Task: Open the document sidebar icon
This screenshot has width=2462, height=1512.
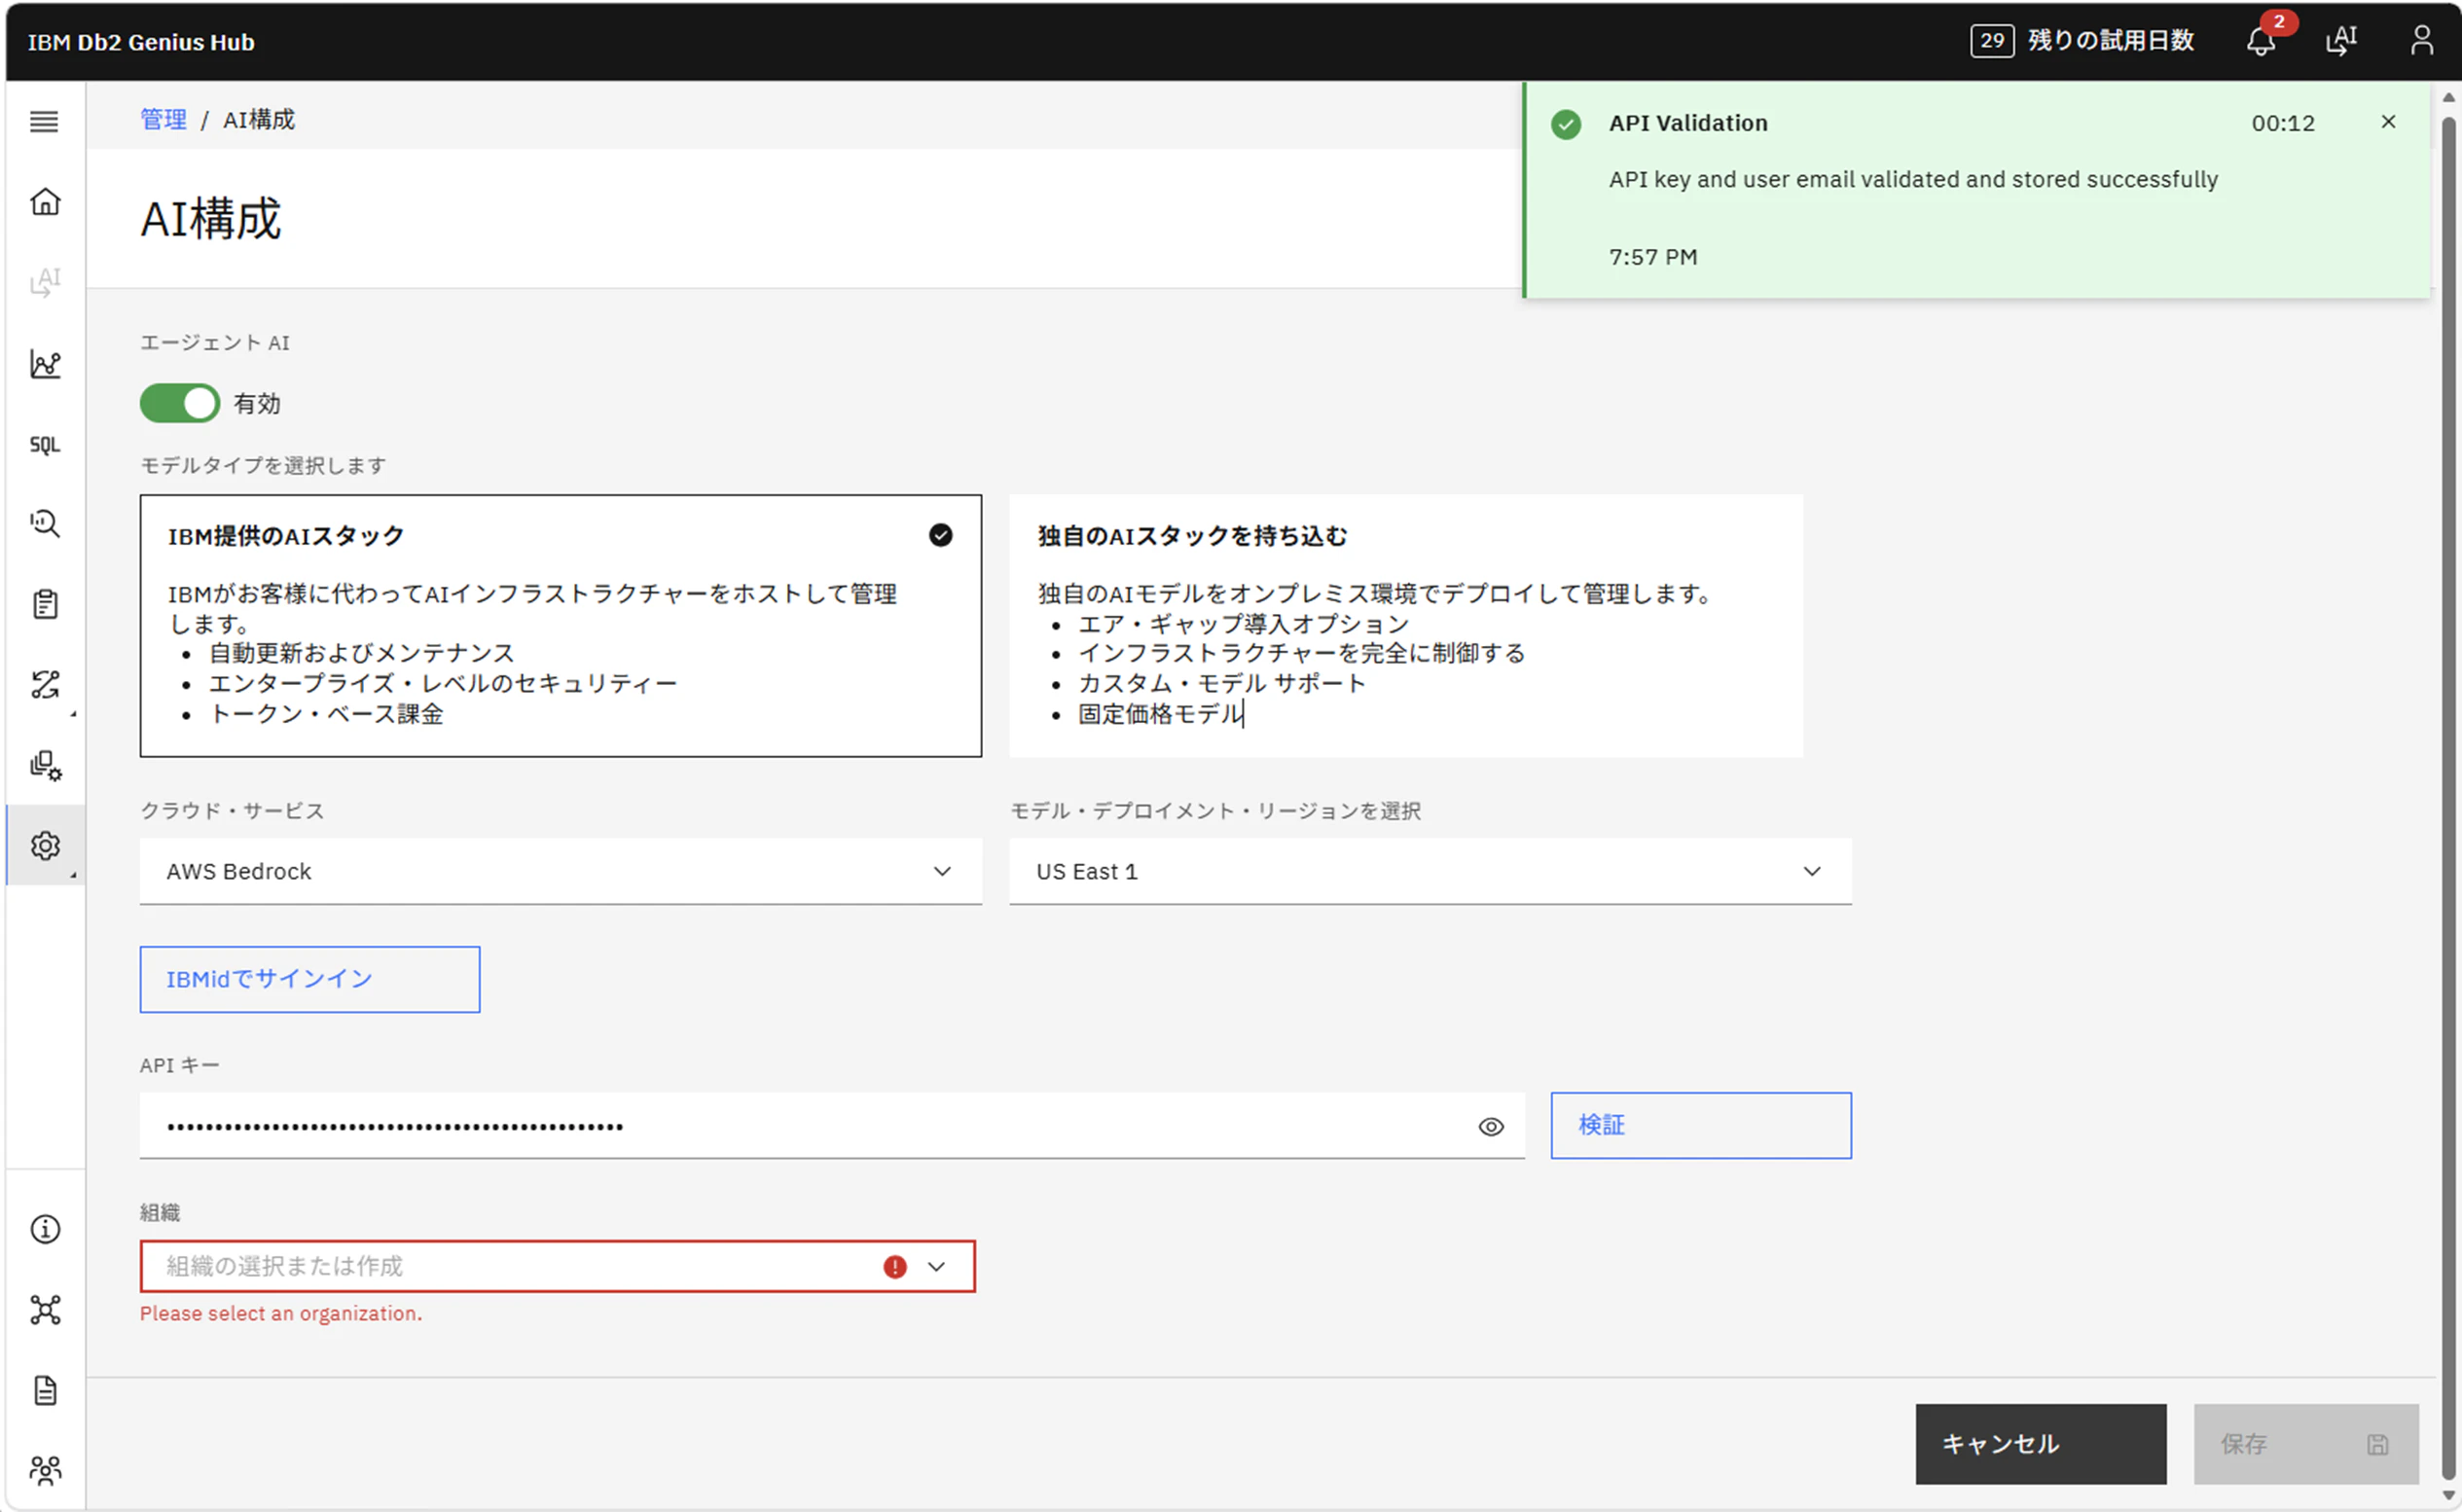Action: point(45,1390)
